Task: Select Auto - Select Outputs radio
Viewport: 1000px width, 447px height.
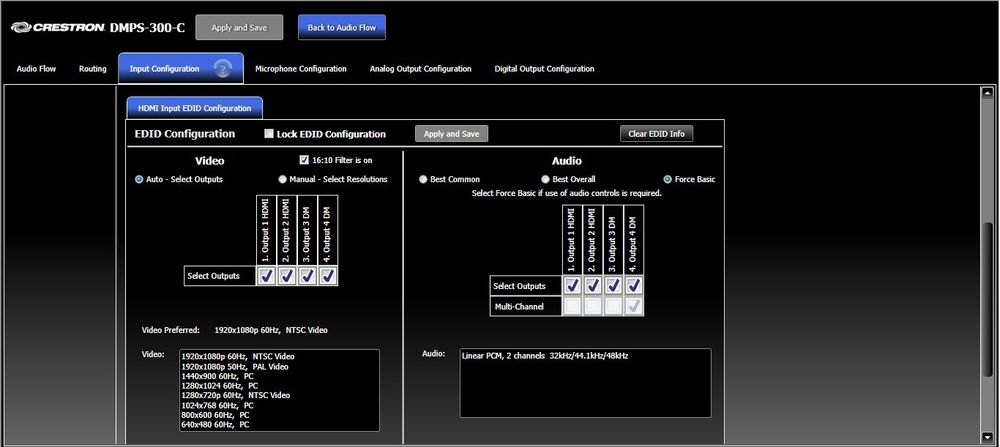Action: [139, 179]
